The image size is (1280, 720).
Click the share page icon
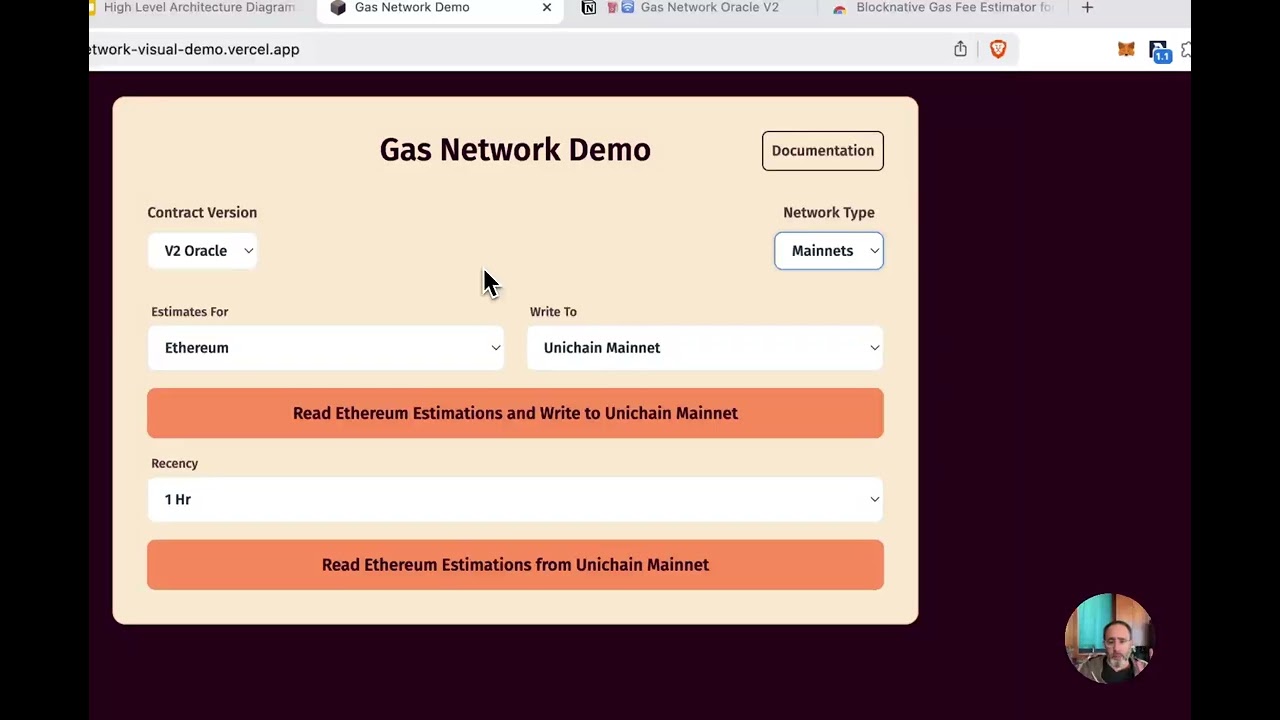(960, 49)
